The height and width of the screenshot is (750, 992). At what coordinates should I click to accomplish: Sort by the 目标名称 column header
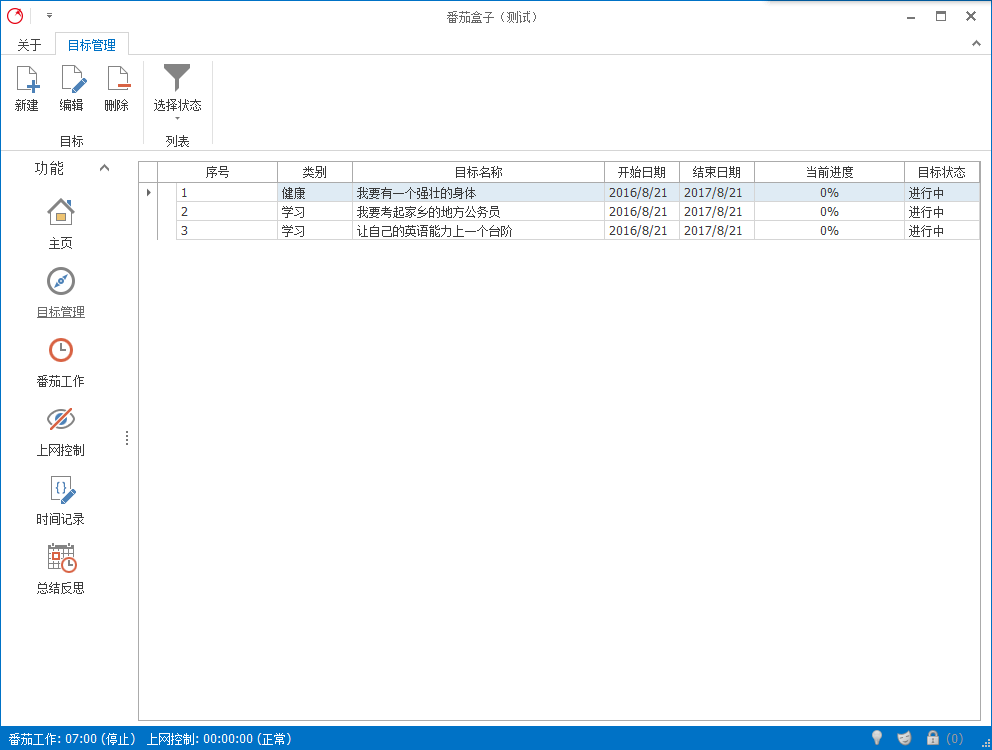(x=478, y=172)
